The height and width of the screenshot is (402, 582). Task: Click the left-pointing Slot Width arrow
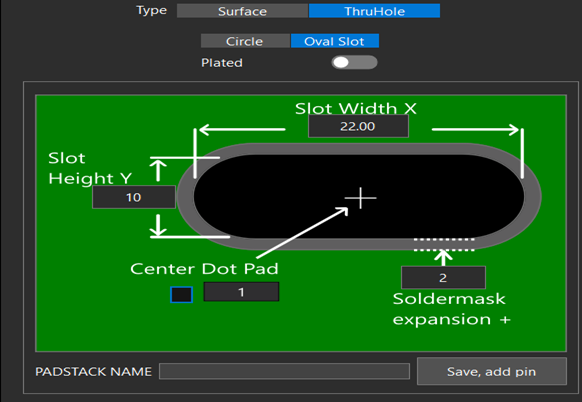pyautogui.click(x=242, y=130)
